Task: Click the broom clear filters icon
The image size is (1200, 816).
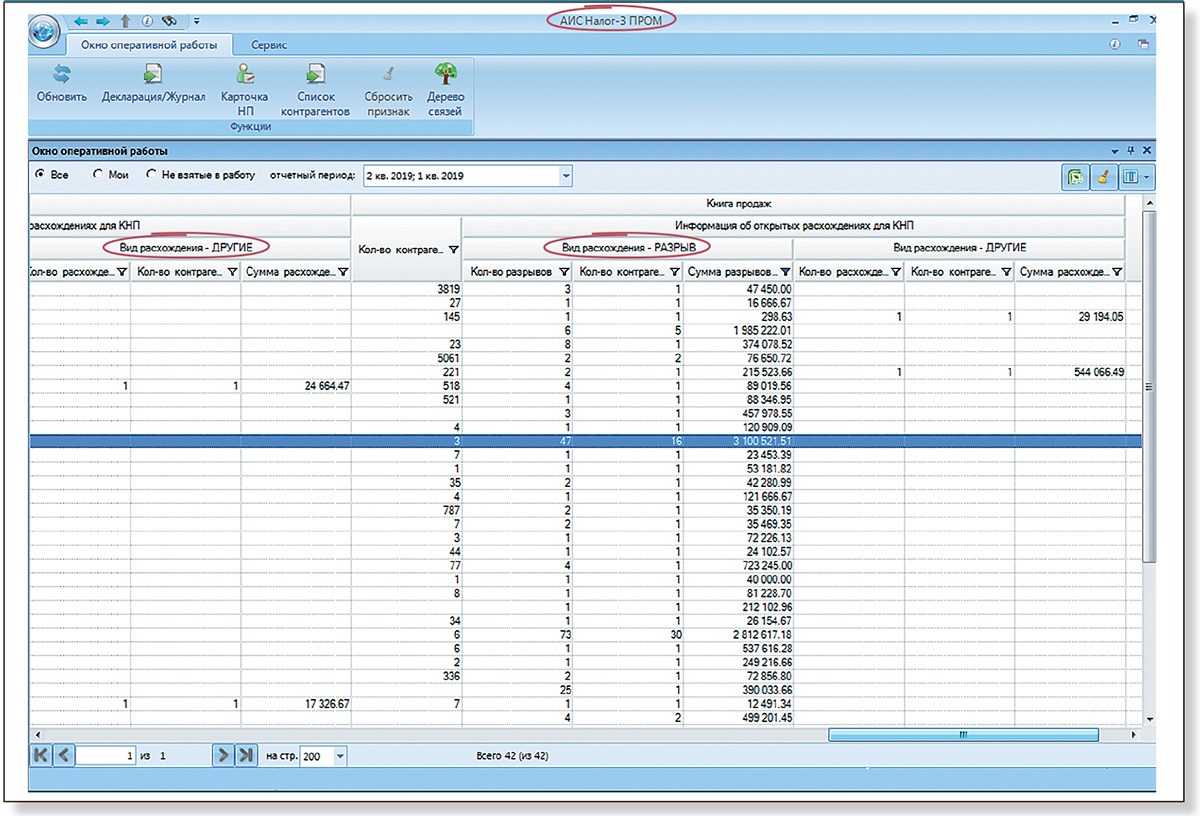Action: tap(1103, 177)
